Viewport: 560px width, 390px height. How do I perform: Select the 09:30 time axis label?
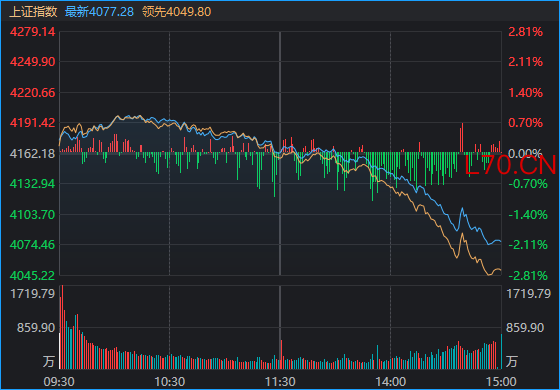[59, 382]
